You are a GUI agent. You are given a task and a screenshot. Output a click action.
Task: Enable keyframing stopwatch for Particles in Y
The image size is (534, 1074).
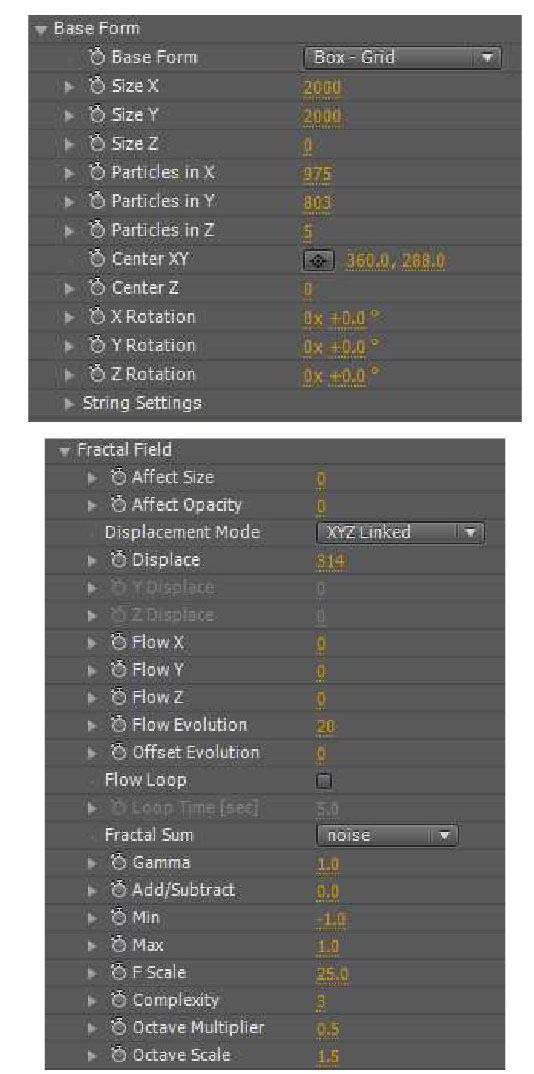pyautogui.click(x=97, y=202)
